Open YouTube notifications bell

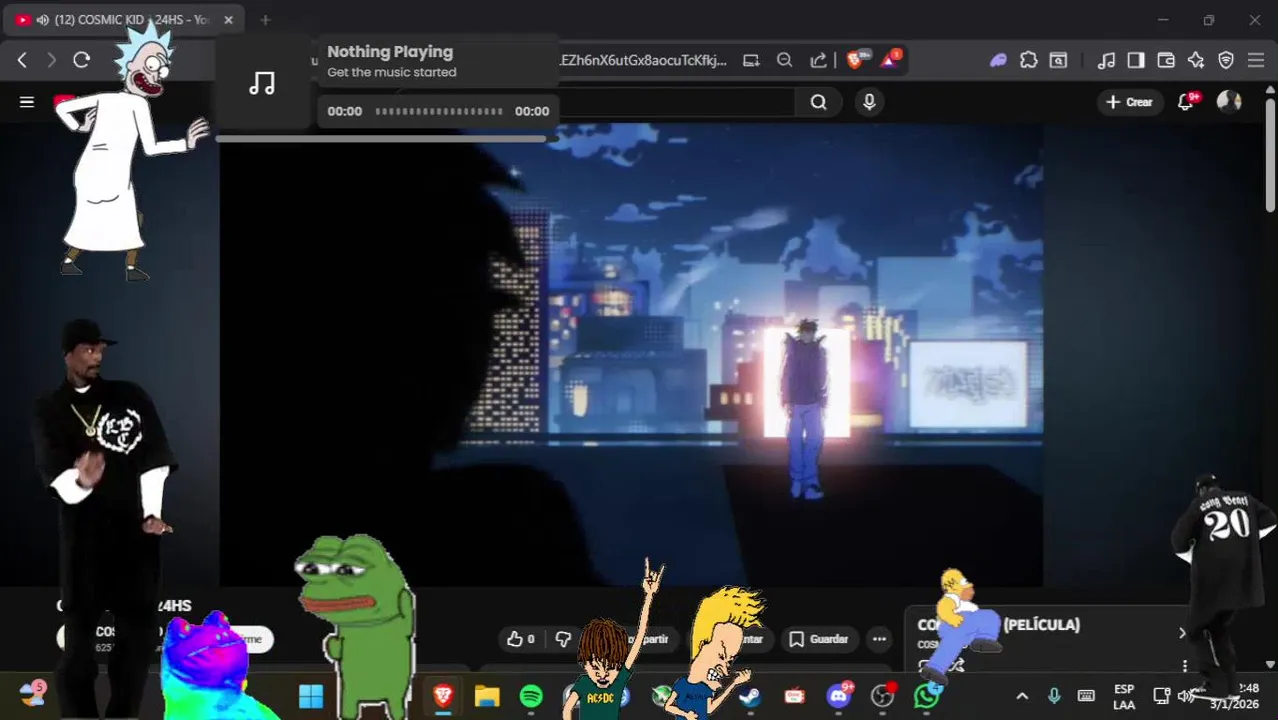(x=1186, y=102)
